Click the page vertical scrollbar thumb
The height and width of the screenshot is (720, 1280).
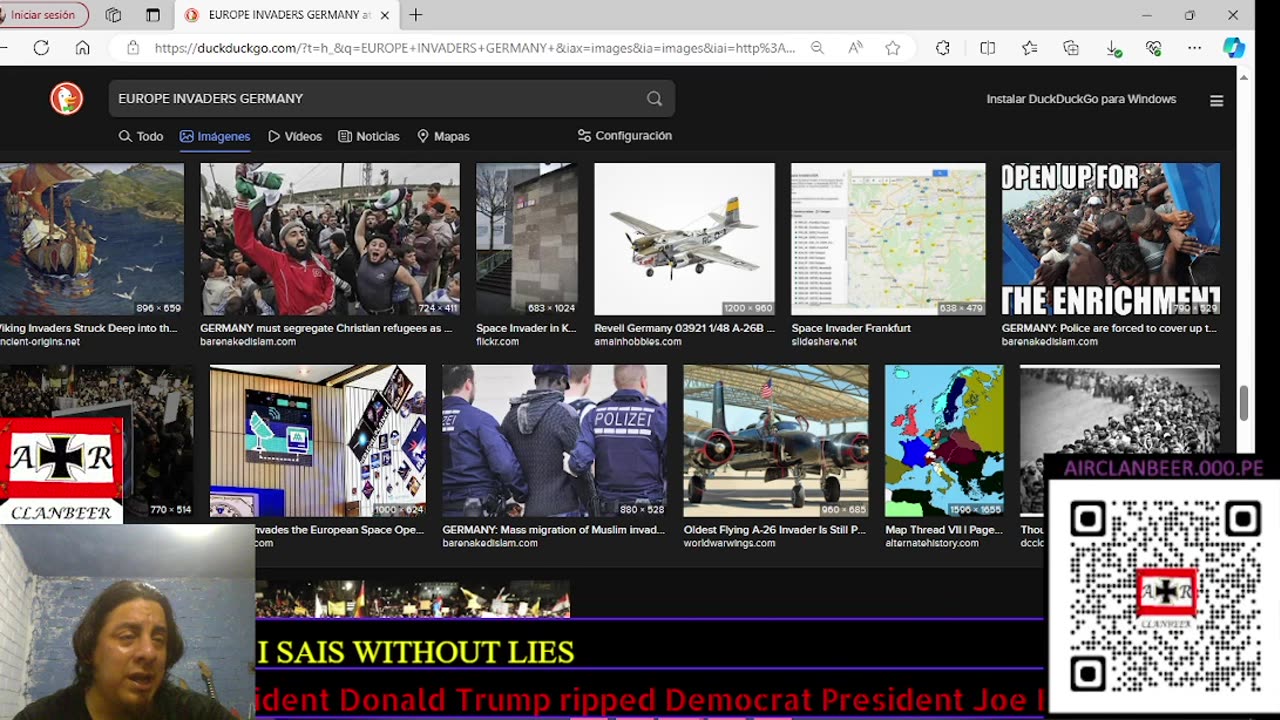pyautogui.click(x=1244, y=404)
